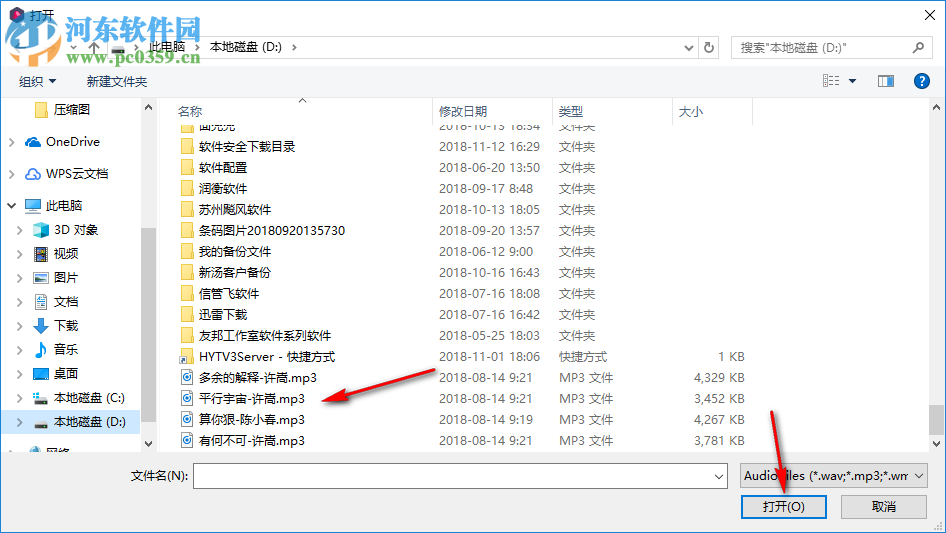Image resolution: width=946 pixels, height=533 pixels.
Task: Expand the OneDrive tree node
Action: [11, 142]
